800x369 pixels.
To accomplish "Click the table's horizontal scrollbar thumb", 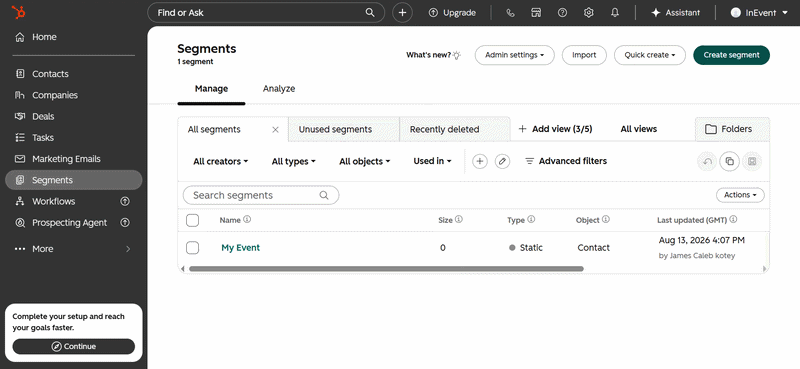I will [386, 268].
